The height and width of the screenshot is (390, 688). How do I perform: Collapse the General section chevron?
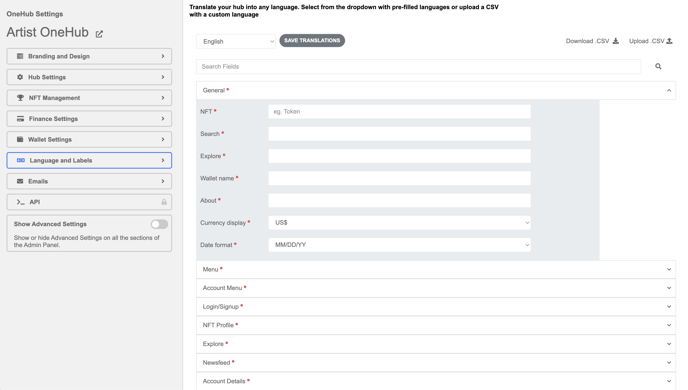[669, 90]
